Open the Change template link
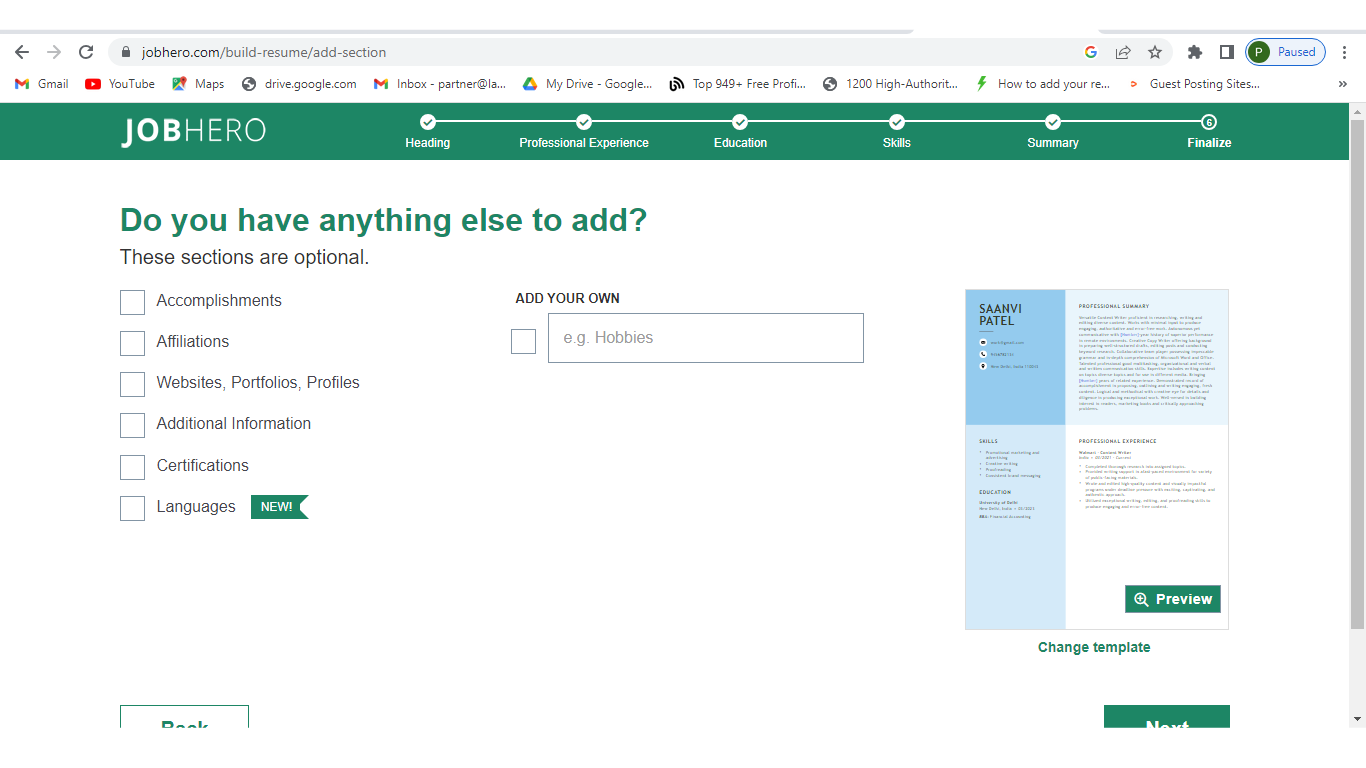 click(x=1094, y=647)
